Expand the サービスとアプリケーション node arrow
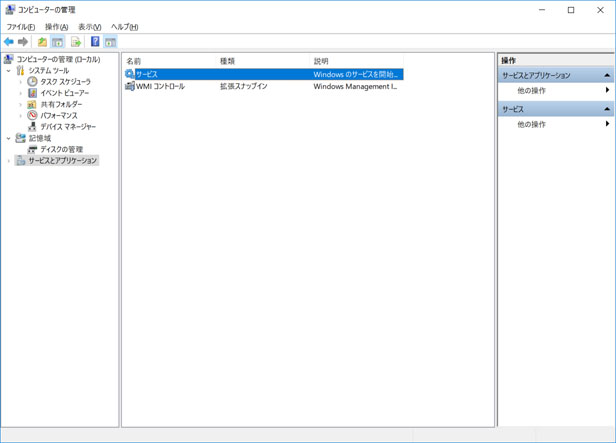This screenshot has width=616, height=443. (8, 161)
